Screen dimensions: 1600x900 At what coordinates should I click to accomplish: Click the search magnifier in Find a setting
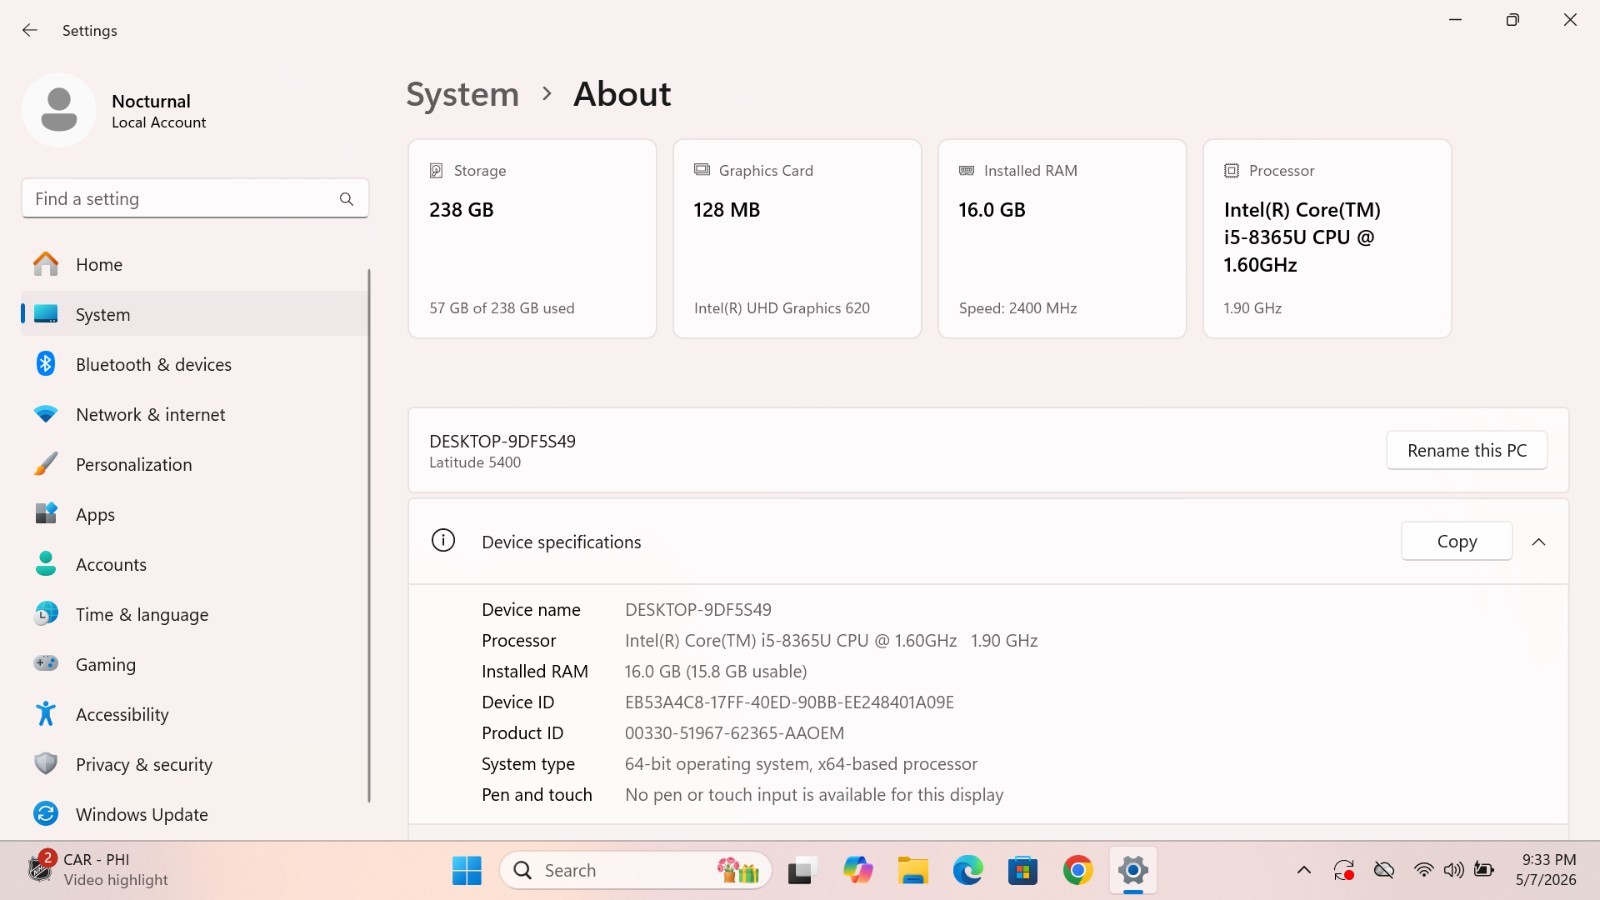point(346,199)
